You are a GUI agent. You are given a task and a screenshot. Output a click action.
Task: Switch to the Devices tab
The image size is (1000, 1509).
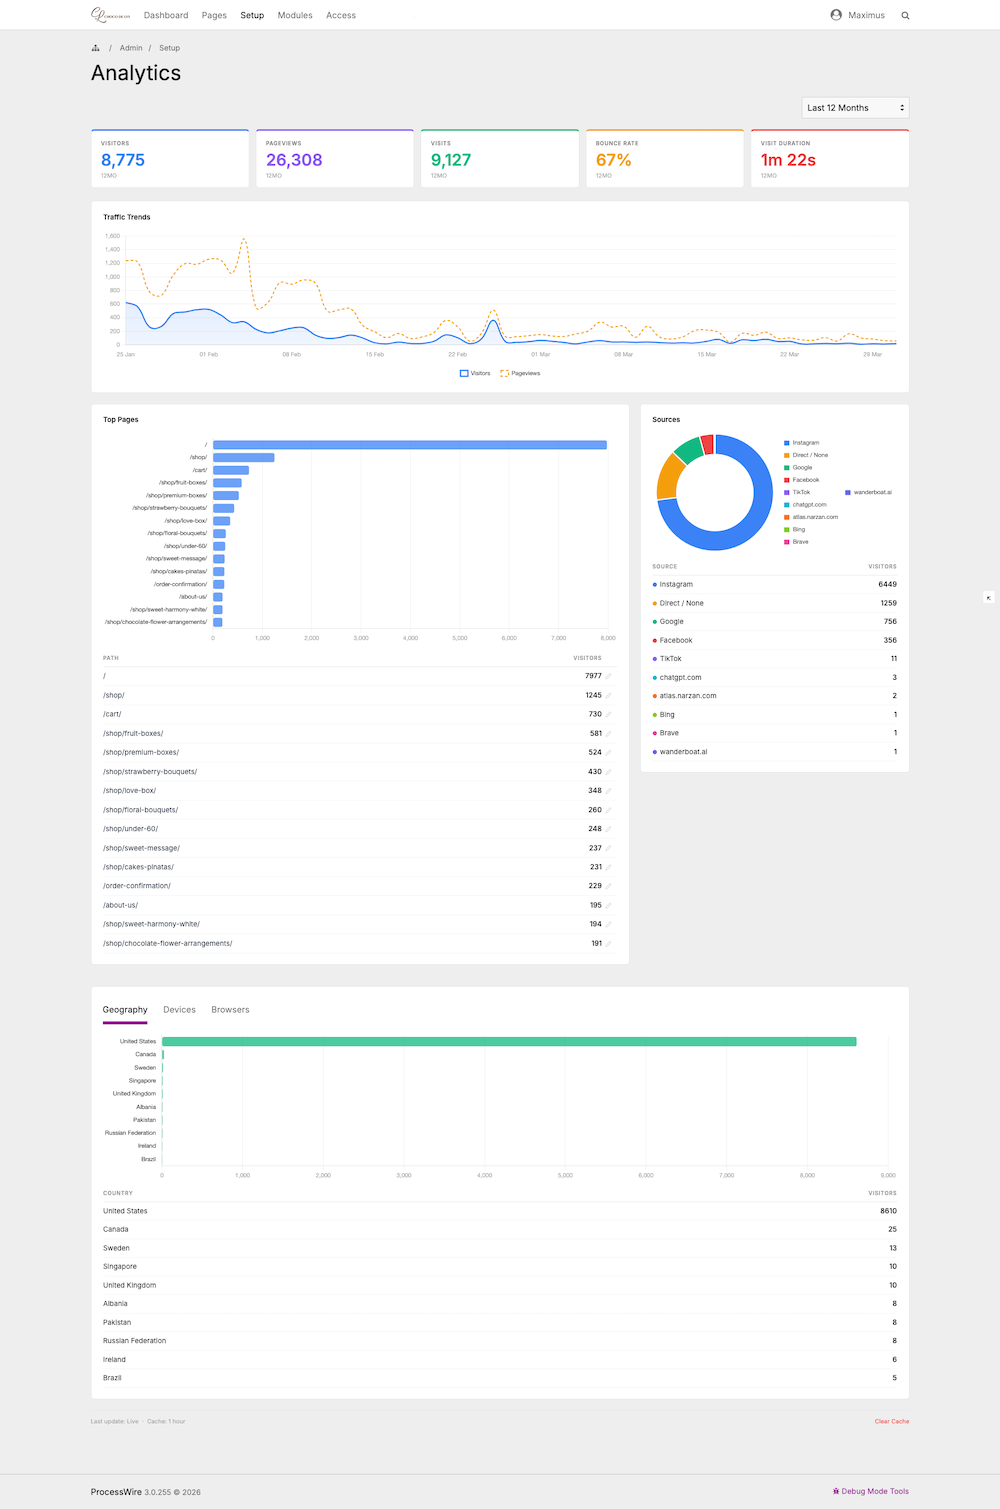click(179, 1010)
